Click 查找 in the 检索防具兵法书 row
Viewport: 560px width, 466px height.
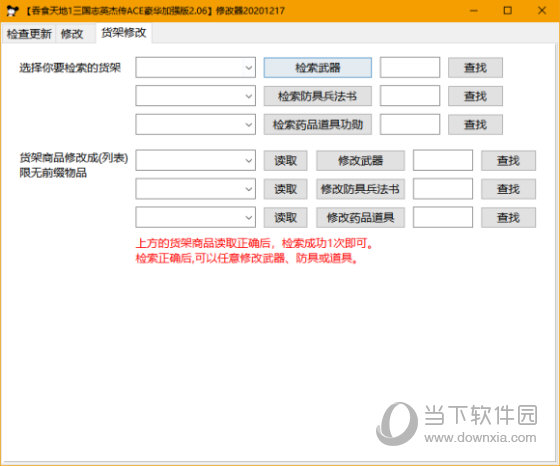[x=475, y=96]
